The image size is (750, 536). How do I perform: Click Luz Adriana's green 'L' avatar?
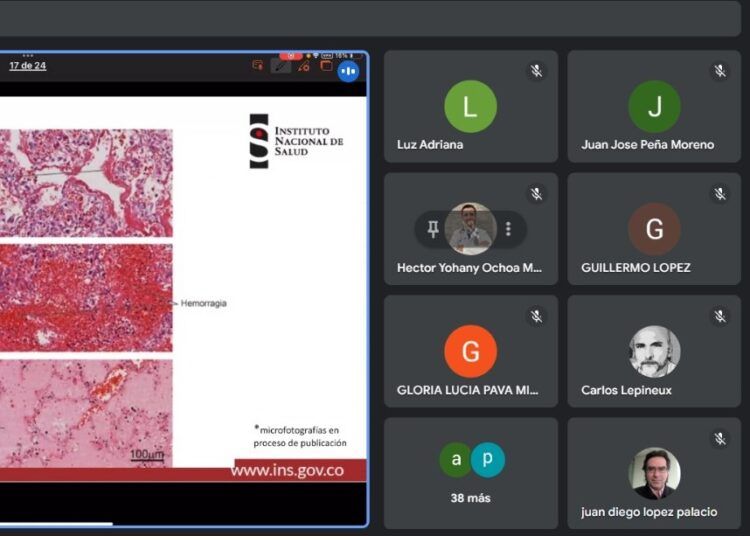pyautogui.click(x=471, y=106)
